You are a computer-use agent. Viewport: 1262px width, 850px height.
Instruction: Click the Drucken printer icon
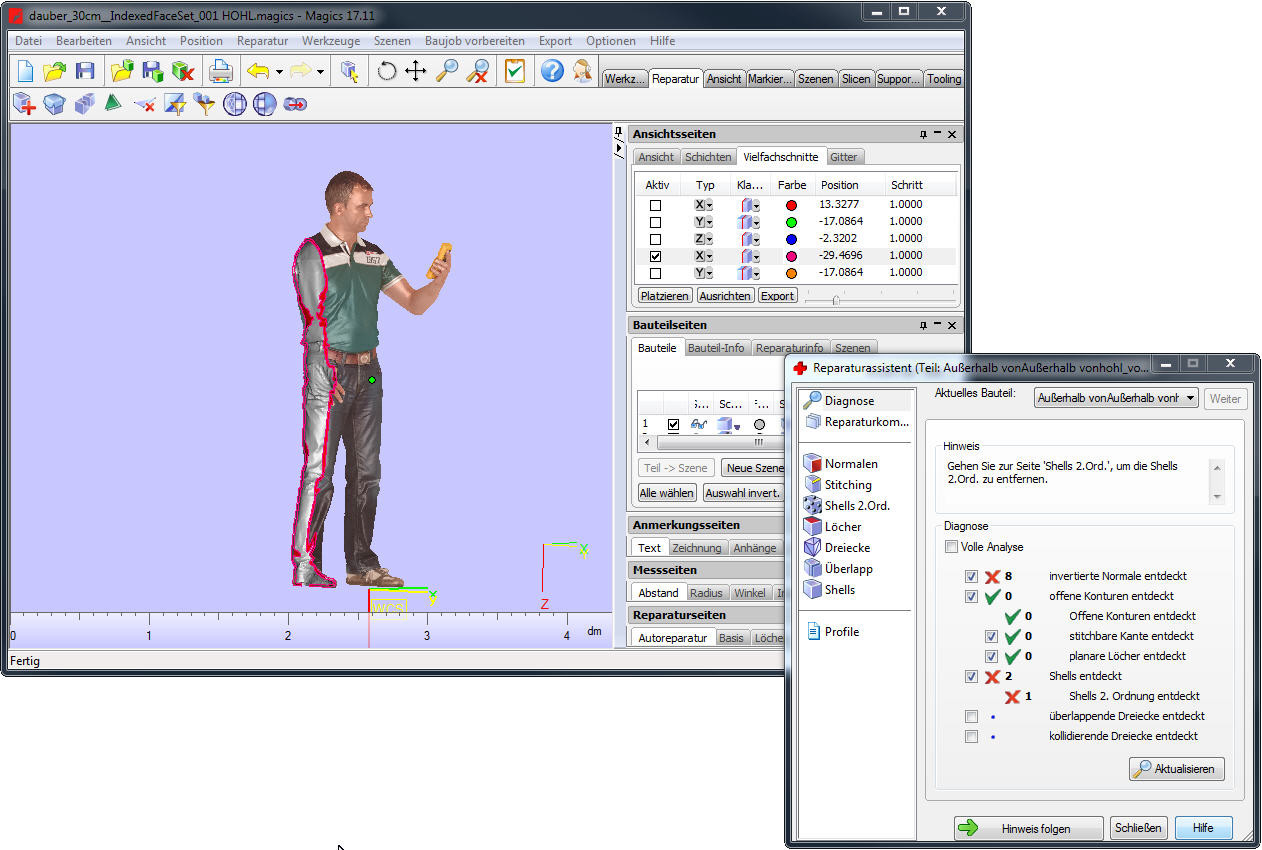point(220,71)
